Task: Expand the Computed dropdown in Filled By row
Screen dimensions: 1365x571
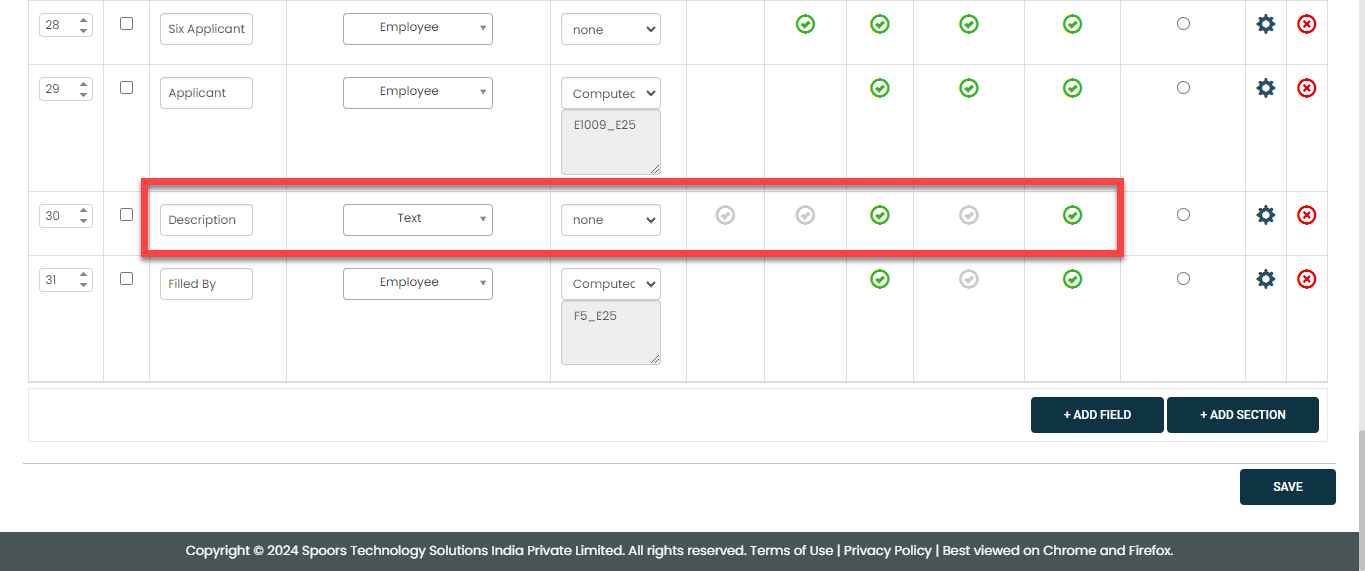Action: 610,284
